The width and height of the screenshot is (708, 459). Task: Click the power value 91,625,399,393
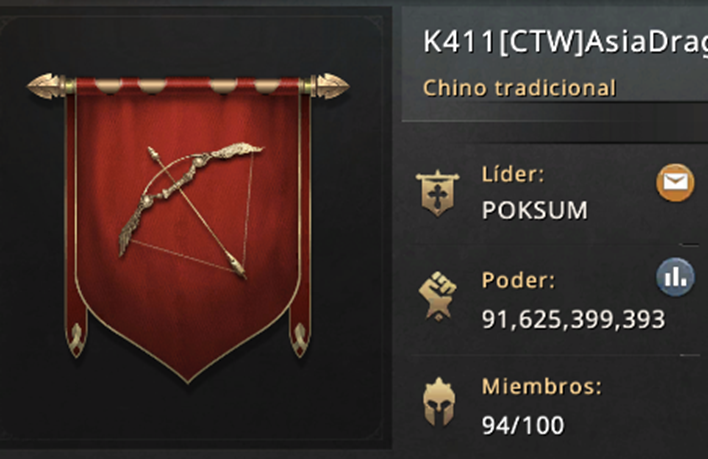(x=573, y=319)
